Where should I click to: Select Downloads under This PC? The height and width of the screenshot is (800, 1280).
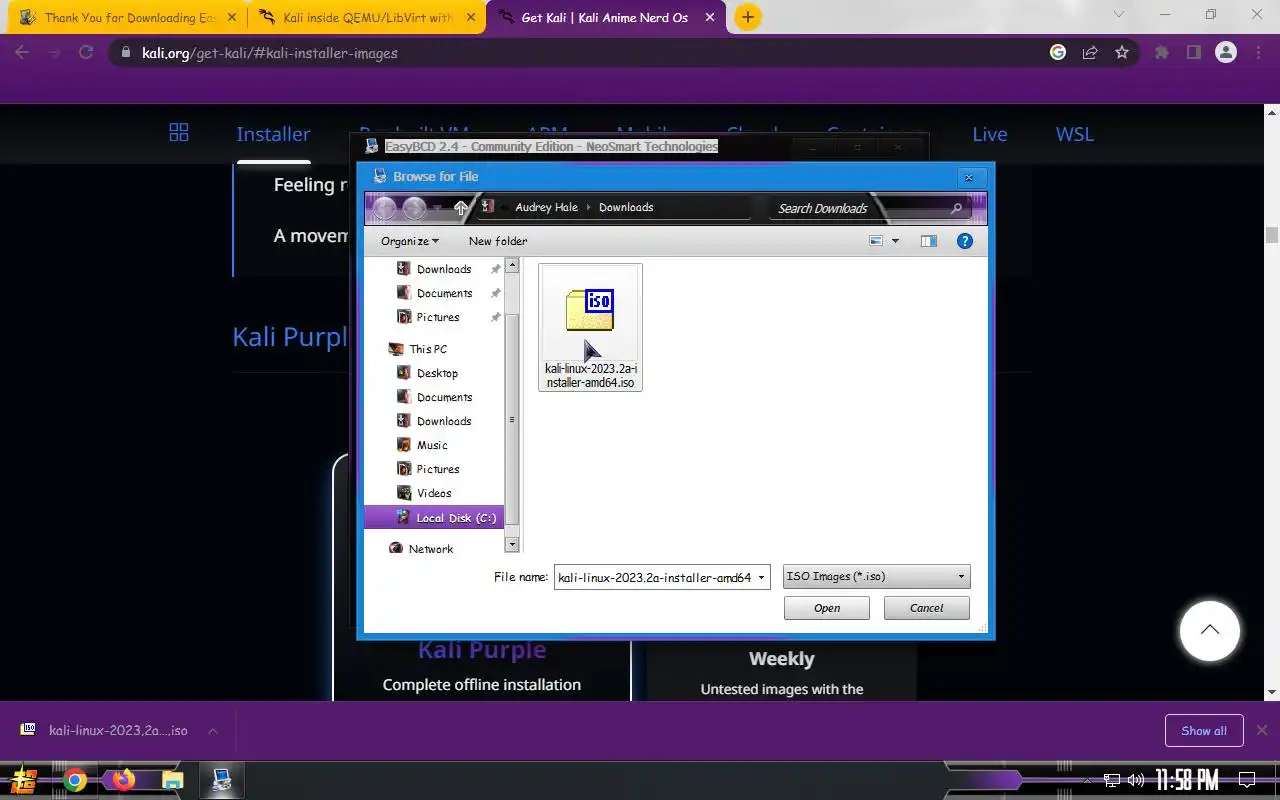pyautogui.click(x=444, y=421)
